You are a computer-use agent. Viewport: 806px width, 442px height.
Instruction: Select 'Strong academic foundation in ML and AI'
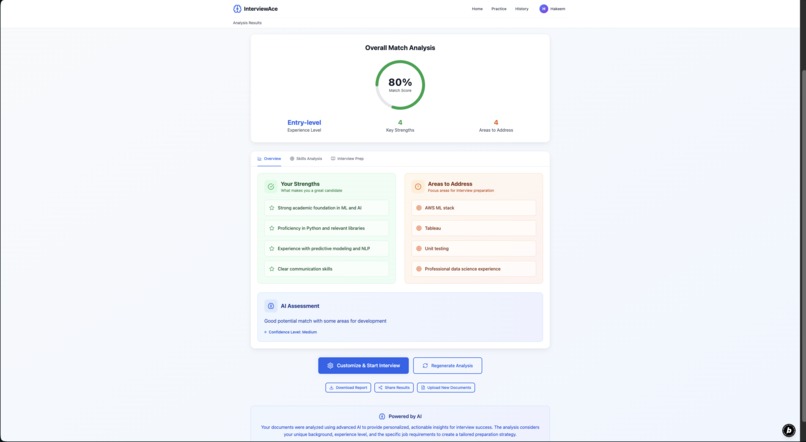pyautogui.click(x=327, y=208)
